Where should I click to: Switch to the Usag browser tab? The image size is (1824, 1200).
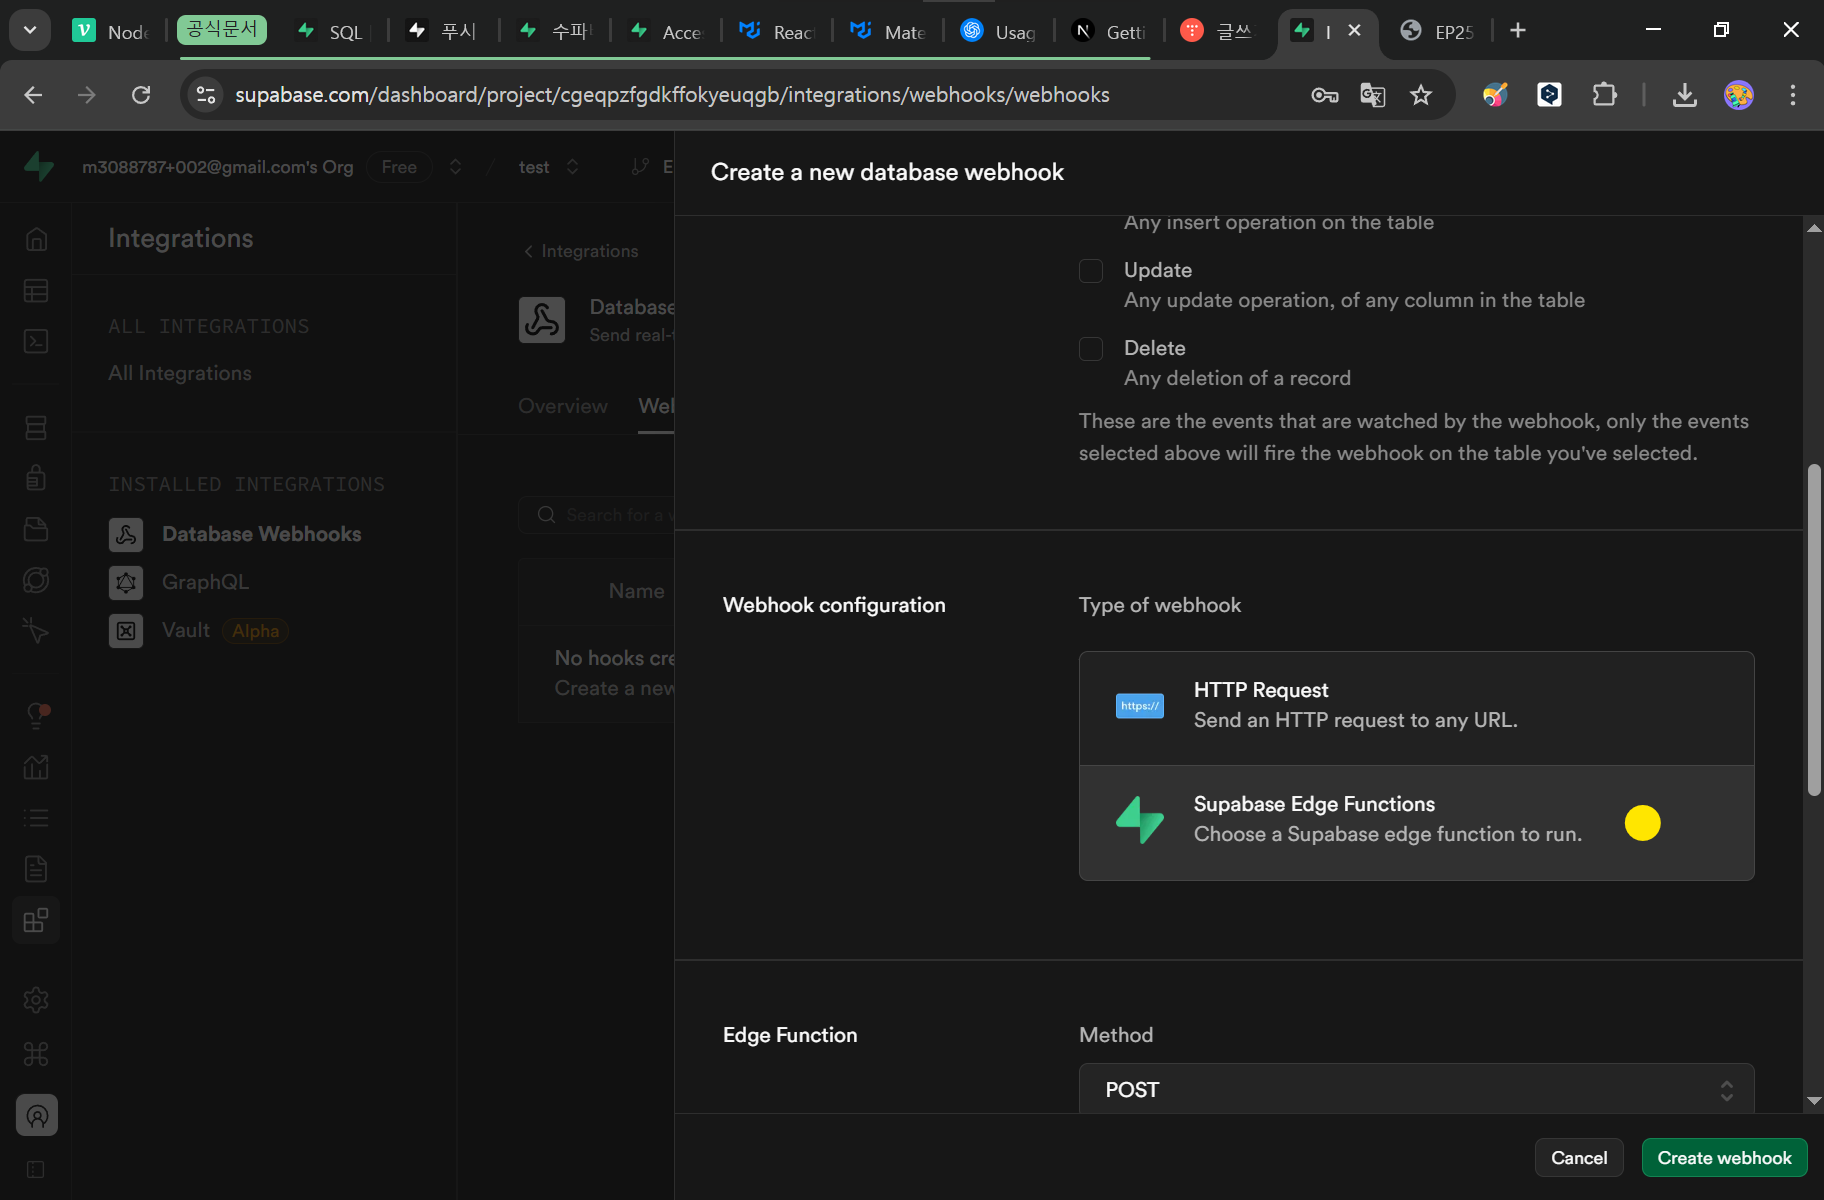coord(998,31)
